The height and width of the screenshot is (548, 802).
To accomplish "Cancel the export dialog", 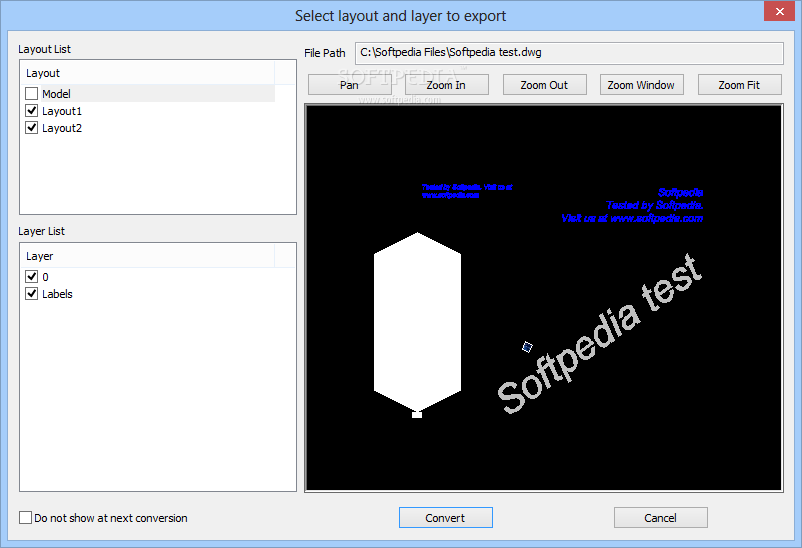I will (x=661, y=518).
